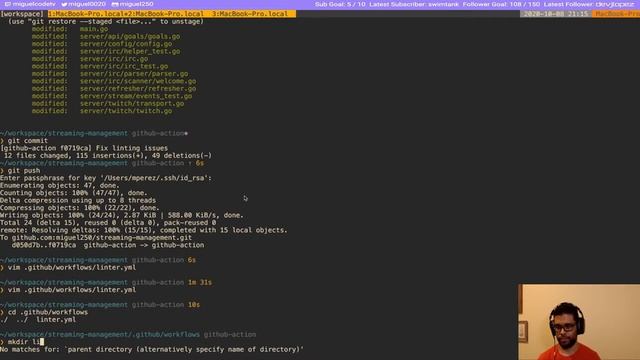The image size is (640, 360).
Task: Click server/twitch/twitch.go file path
Action: click(x=126, y=111)
